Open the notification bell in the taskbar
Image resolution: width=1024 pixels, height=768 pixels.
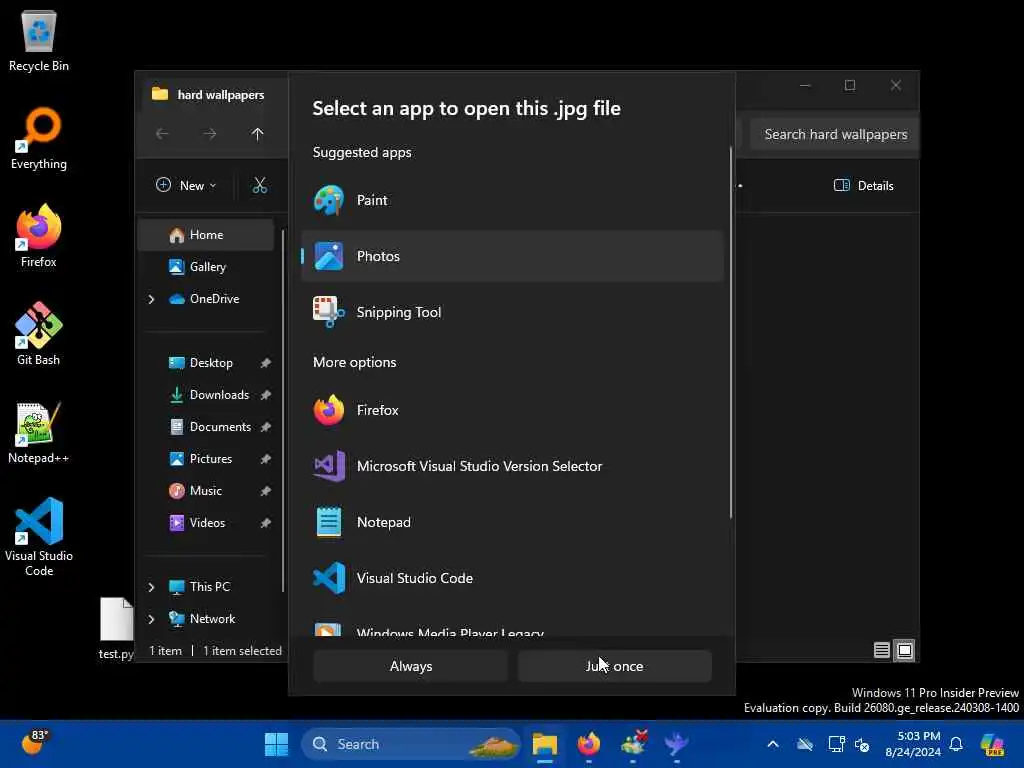click(956, 744)
